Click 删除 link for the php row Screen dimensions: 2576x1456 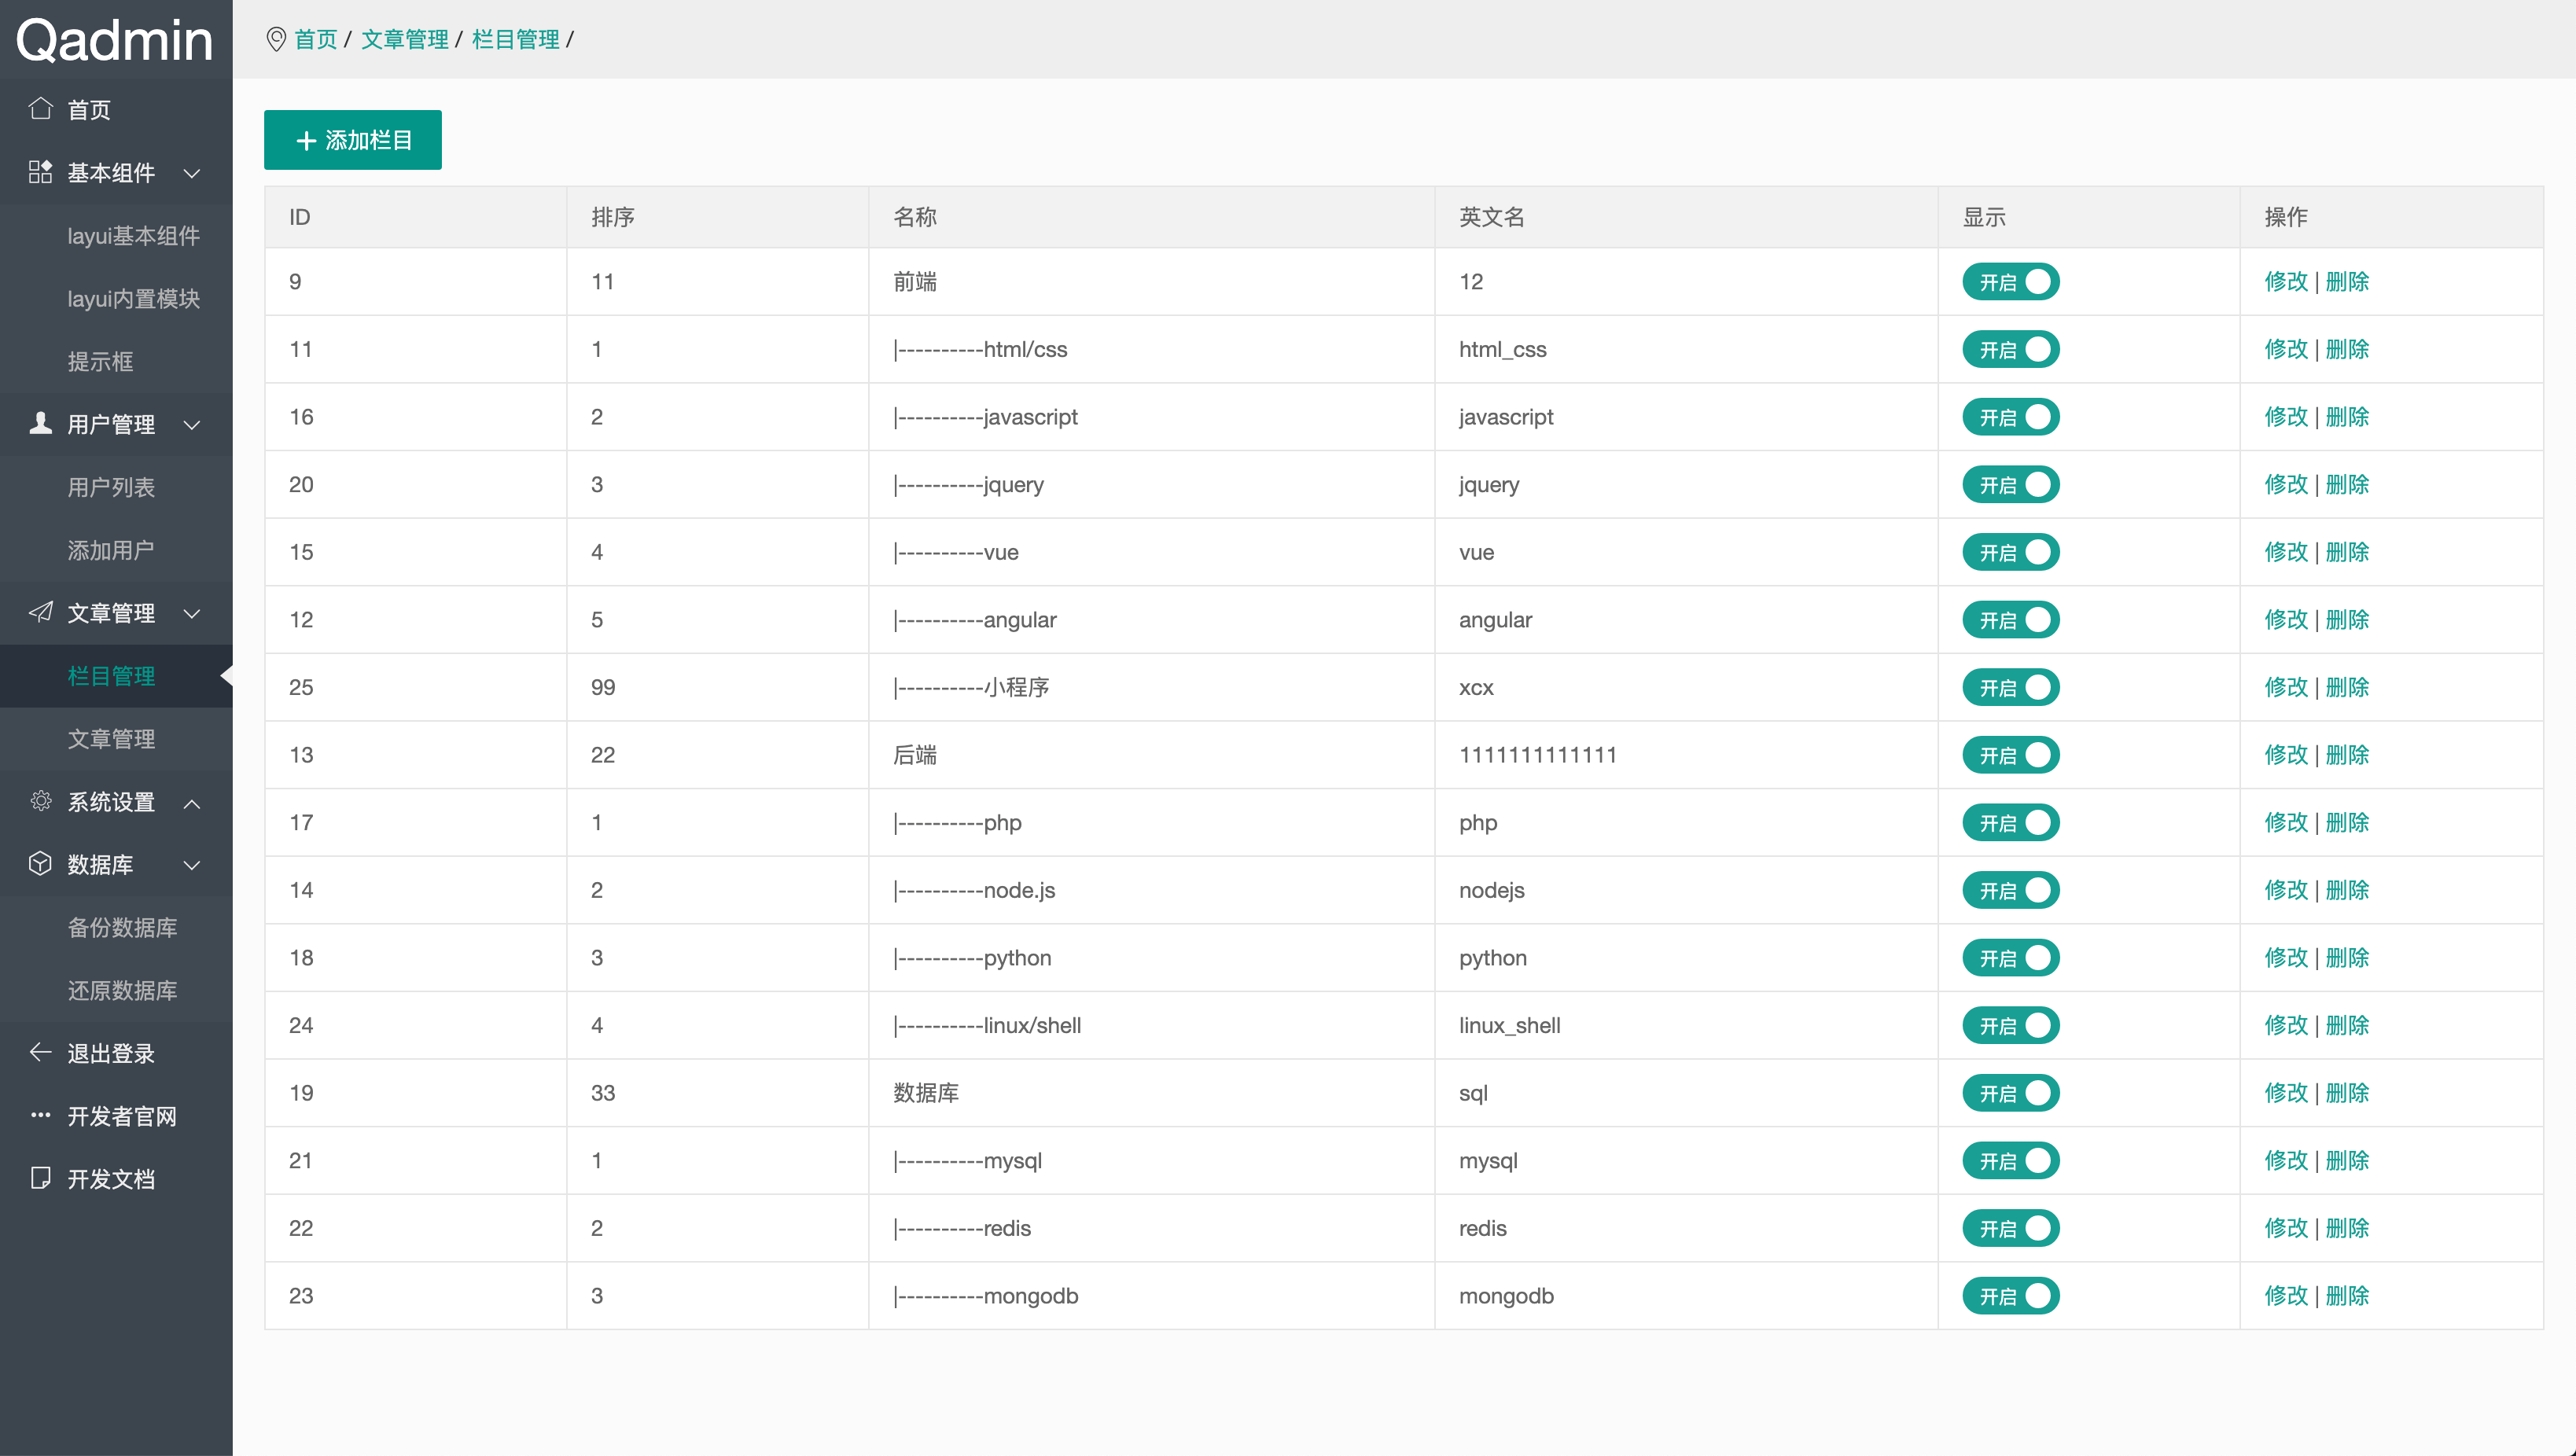pos(2347,822)
